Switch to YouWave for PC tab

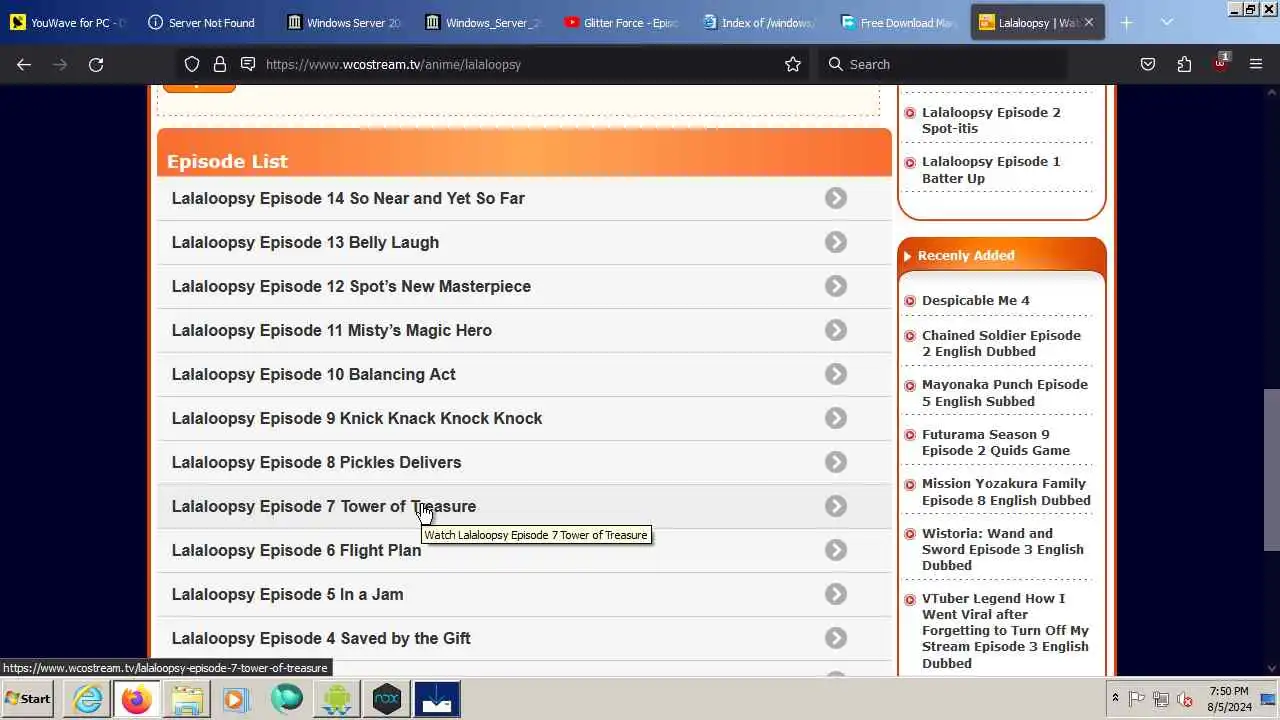pyautogui.click(x=69, y=22)
